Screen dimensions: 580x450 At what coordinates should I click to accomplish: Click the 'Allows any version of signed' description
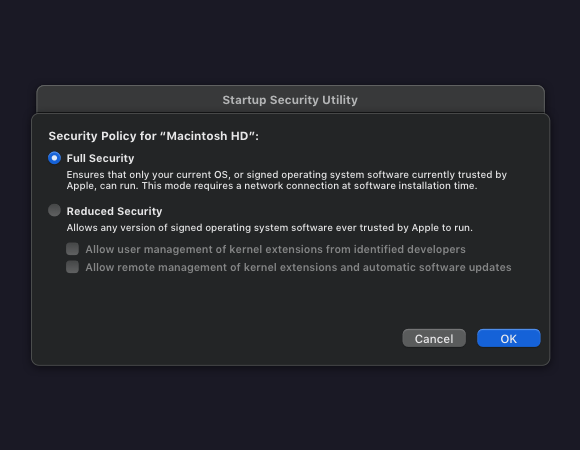pos(270,228)
